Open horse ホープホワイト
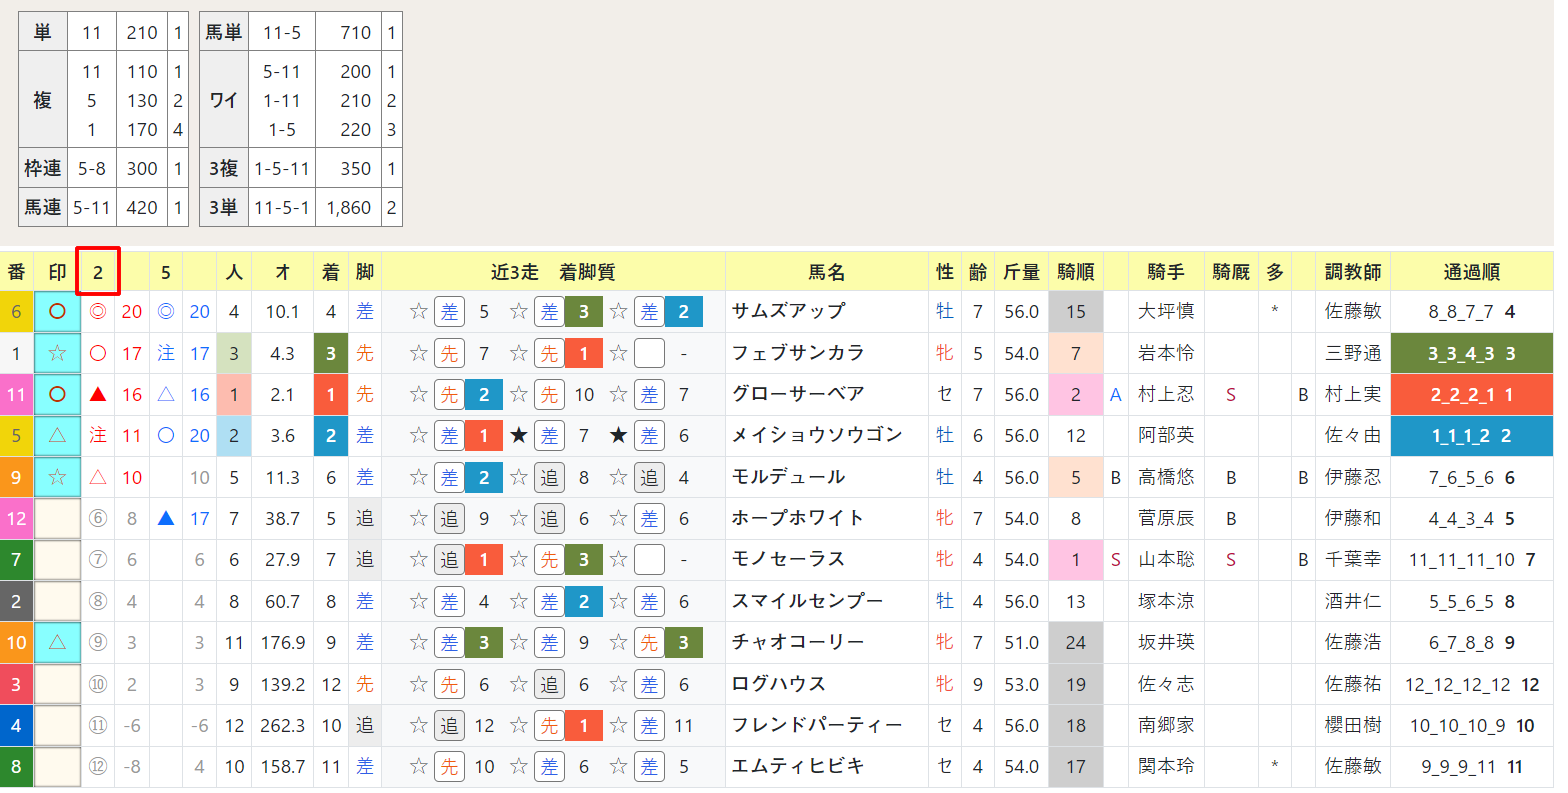The image size is (1568, 793). [798, 518]
